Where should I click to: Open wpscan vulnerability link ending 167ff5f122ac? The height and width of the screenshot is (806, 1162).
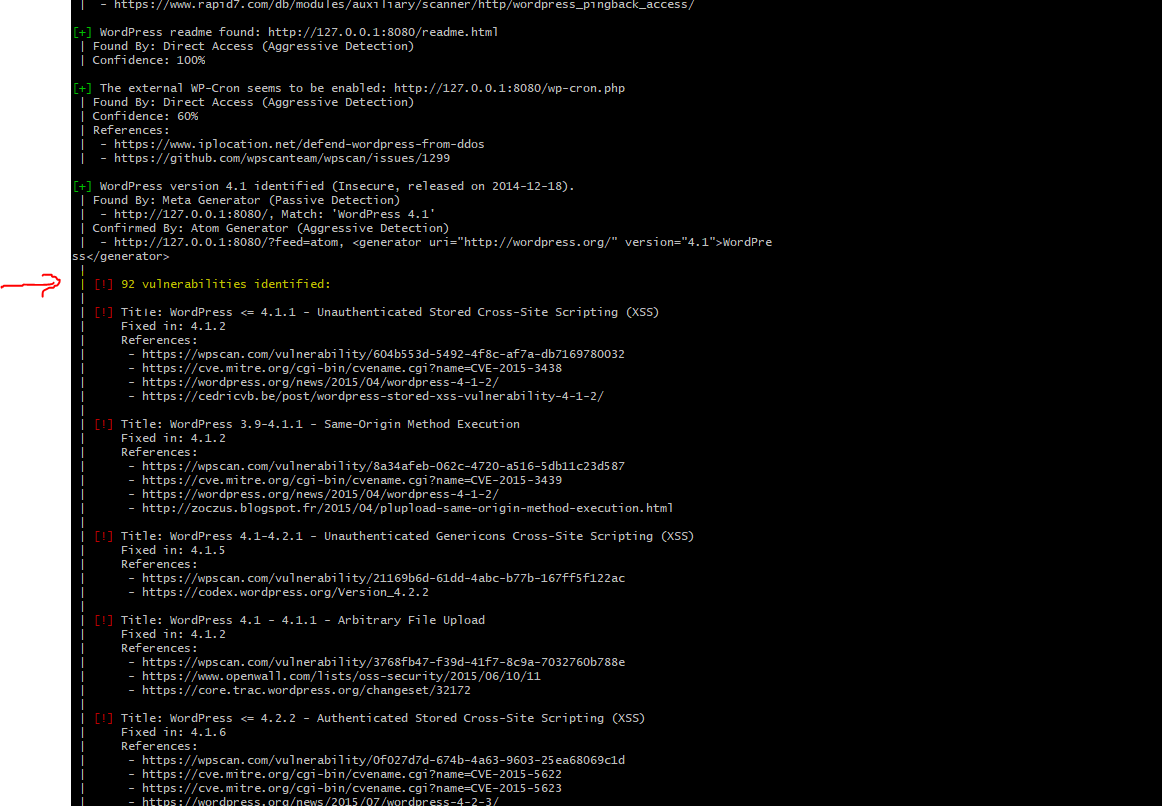[383, 579]
